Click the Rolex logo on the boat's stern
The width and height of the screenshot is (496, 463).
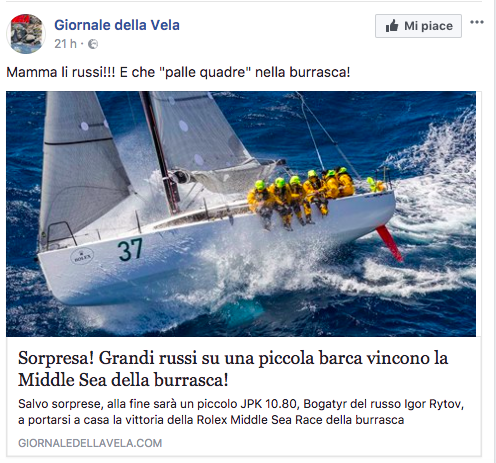pos(82,256)
